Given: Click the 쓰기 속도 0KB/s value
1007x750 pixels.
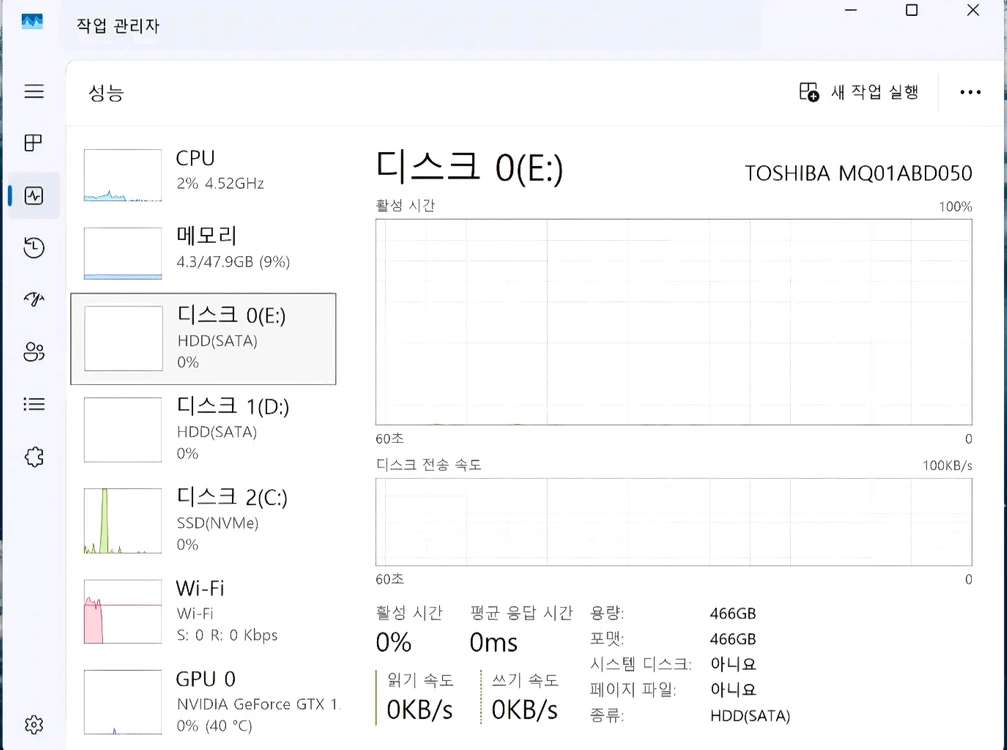Looking at the screenshot, I should click(525, 710).
